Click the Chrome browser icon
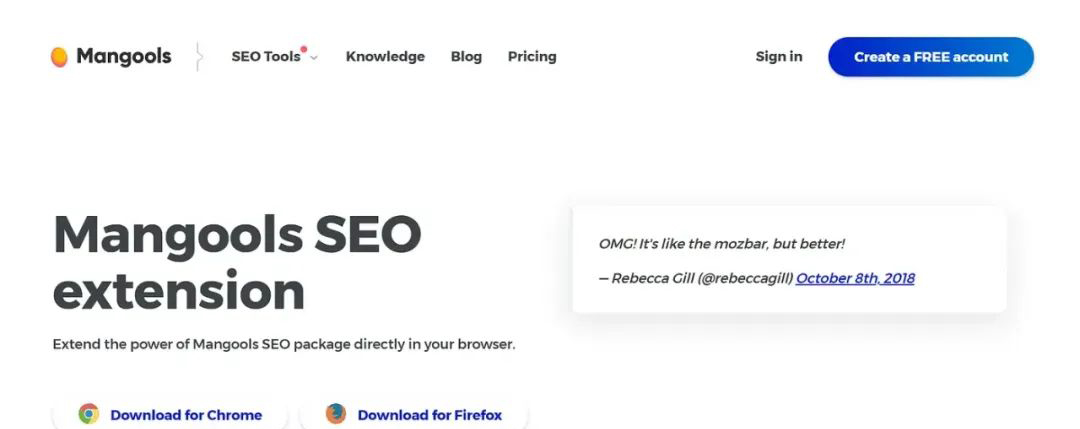The height and width of the screenshot is (429, 1080). click(x=89, y=414)
